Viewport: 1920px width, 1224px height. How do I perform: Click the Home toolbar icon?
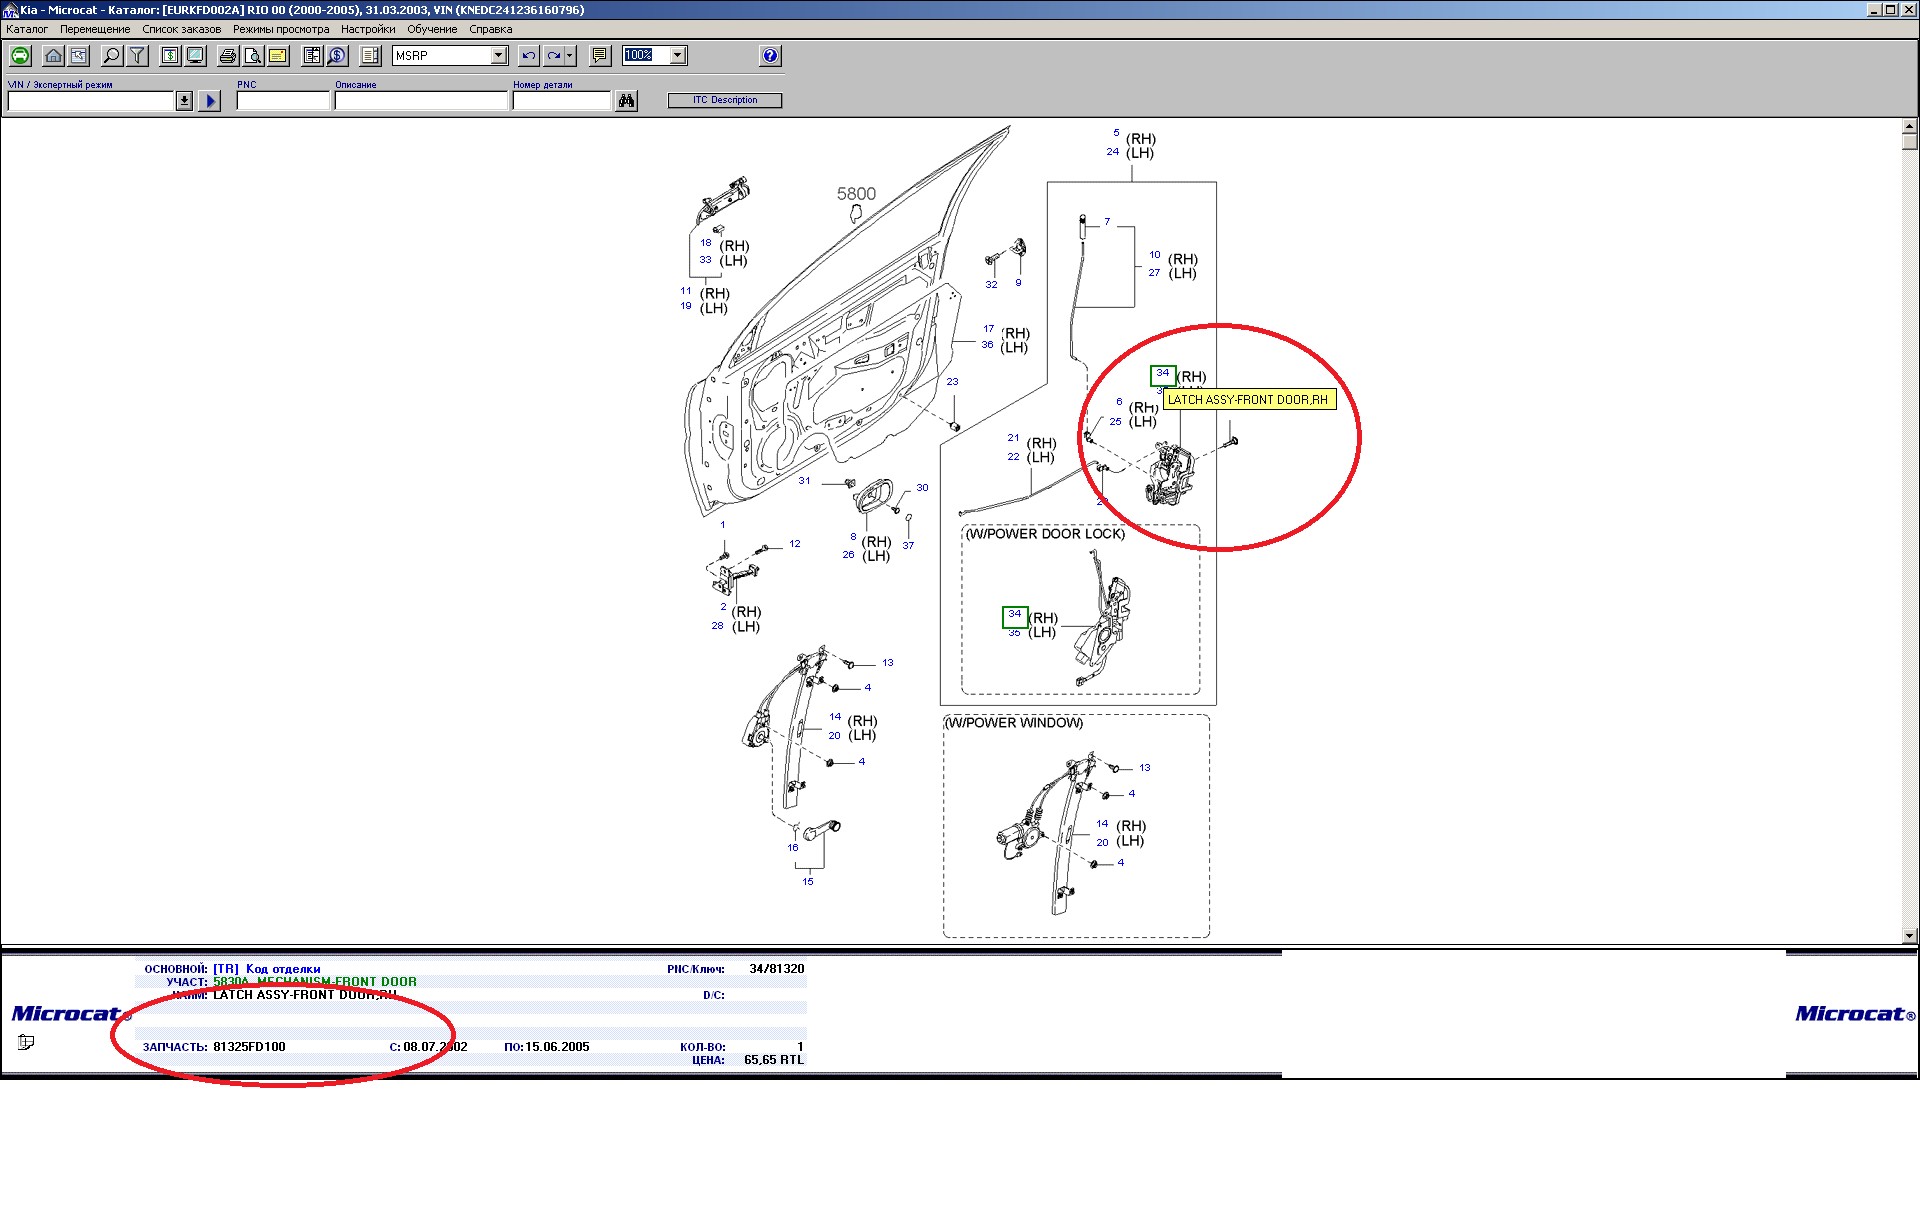click(54, 56)
